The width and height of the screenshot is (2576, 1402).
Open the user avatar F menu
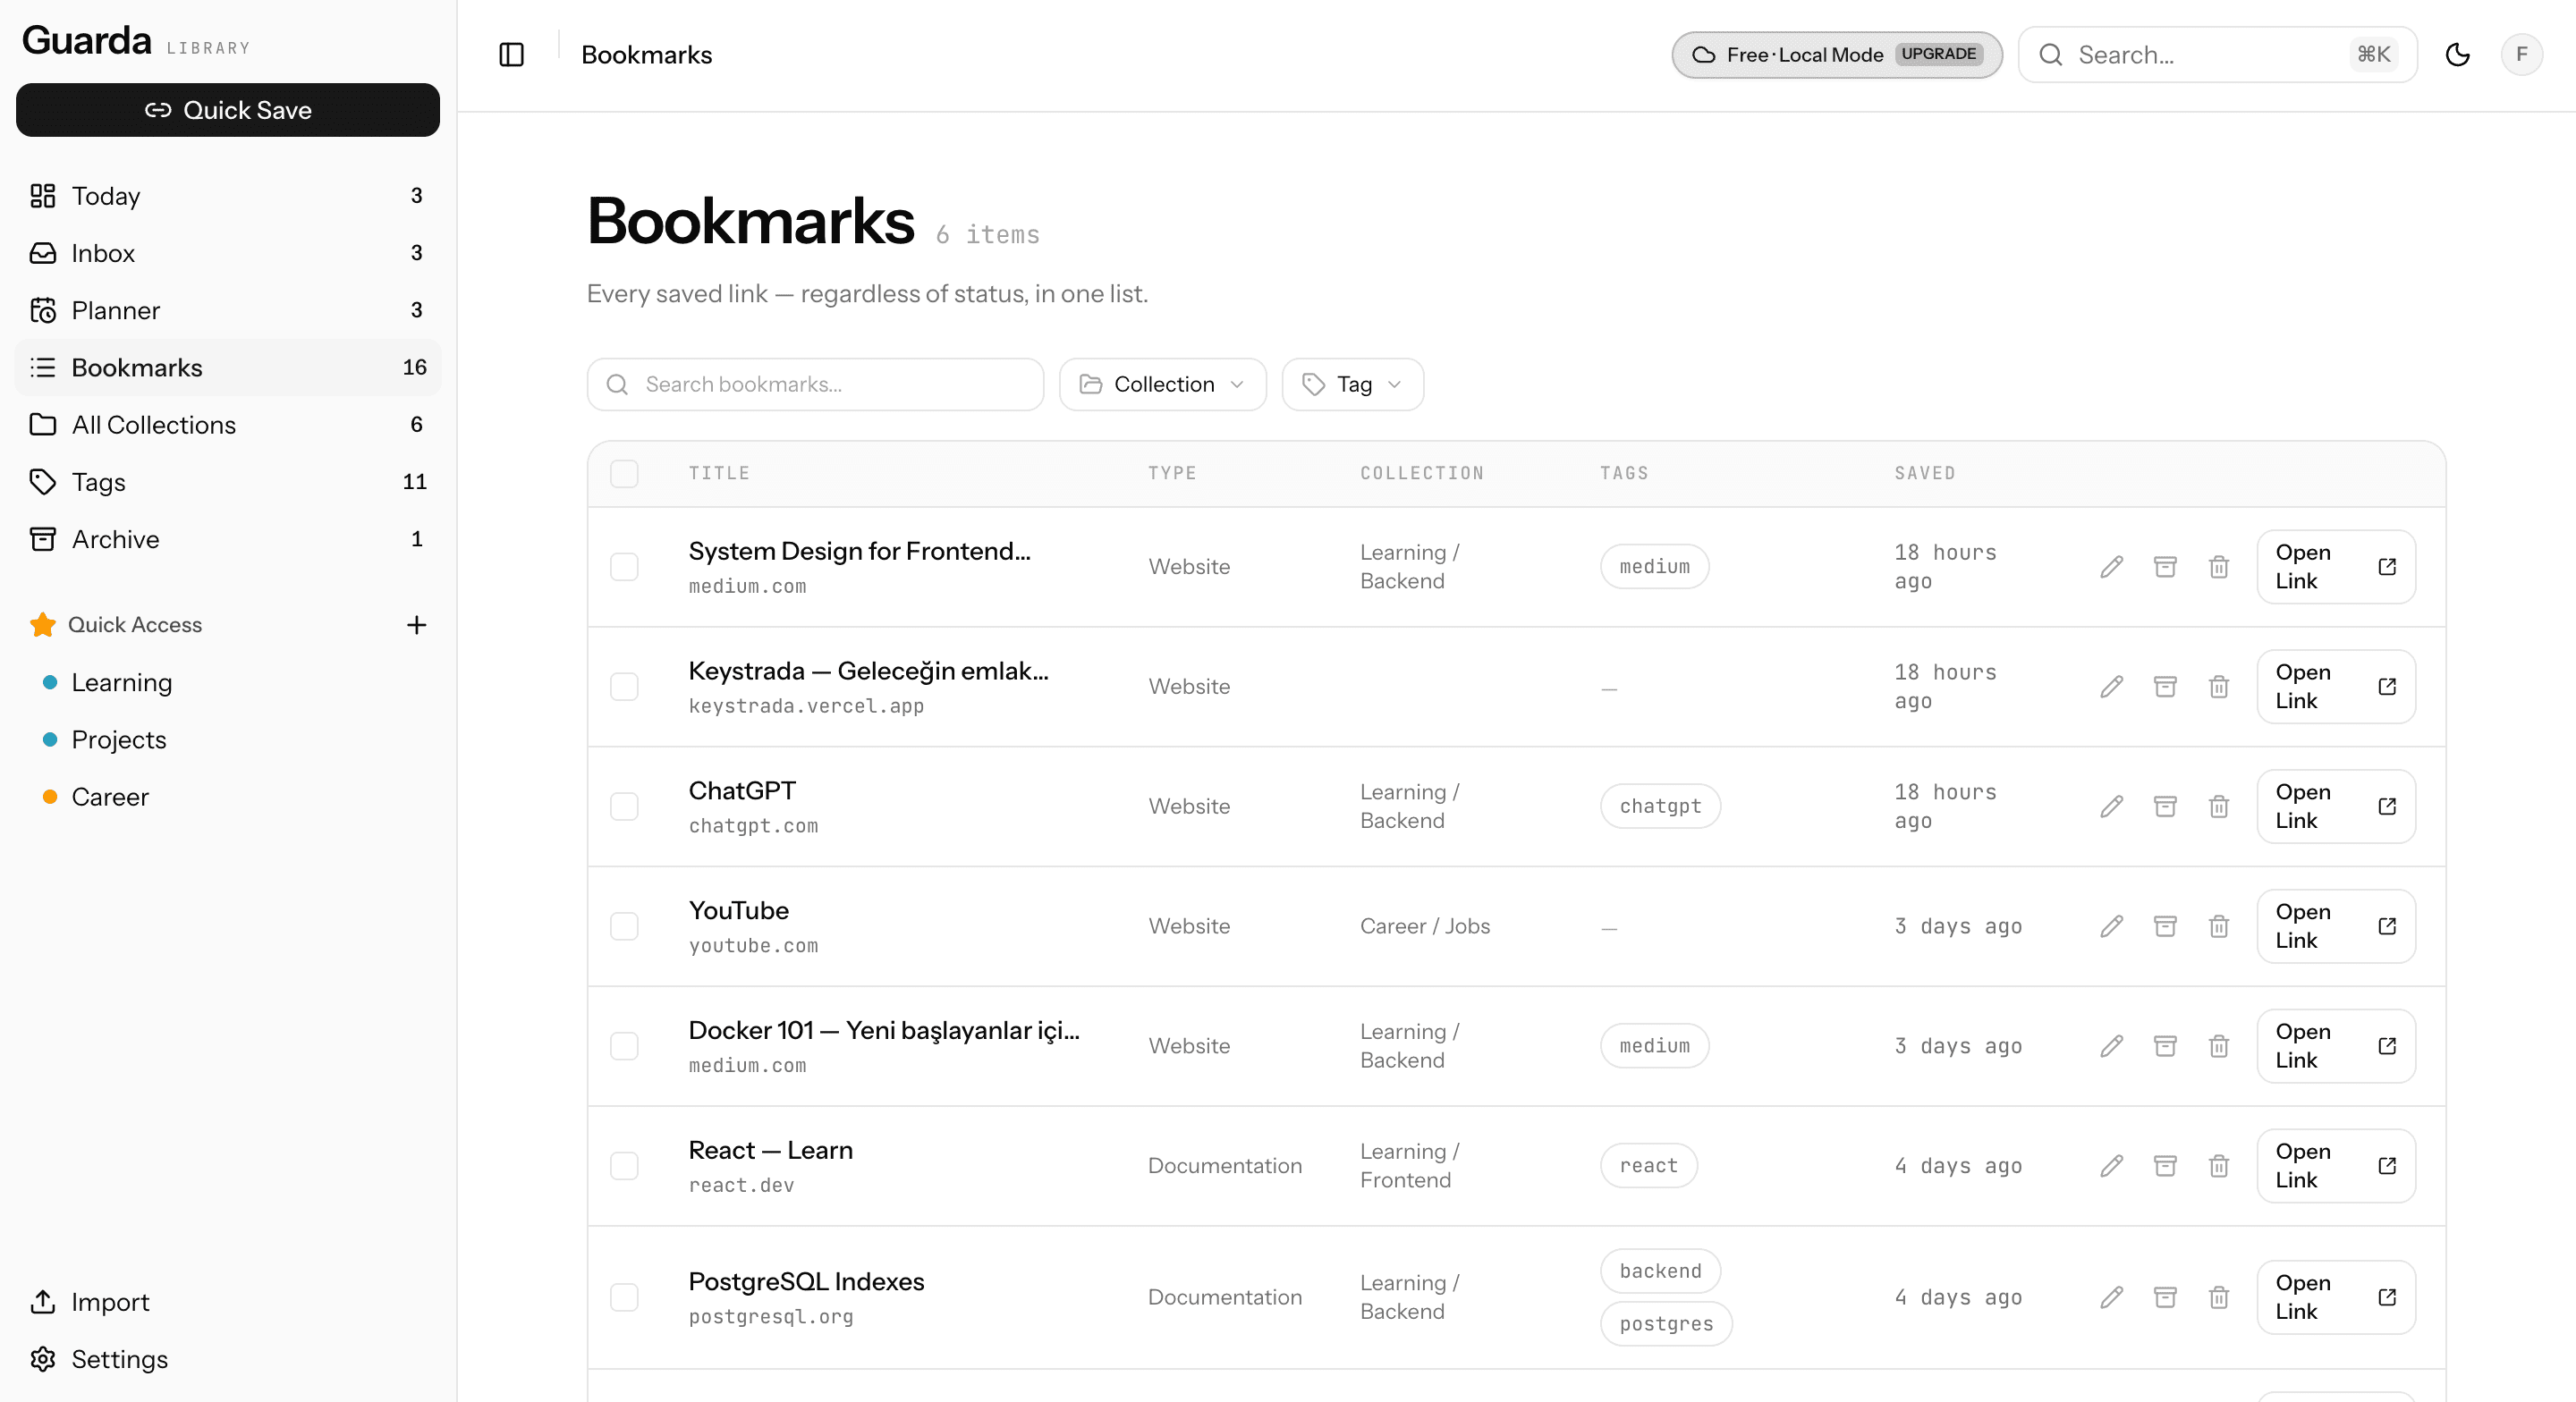coord(2521,55)
